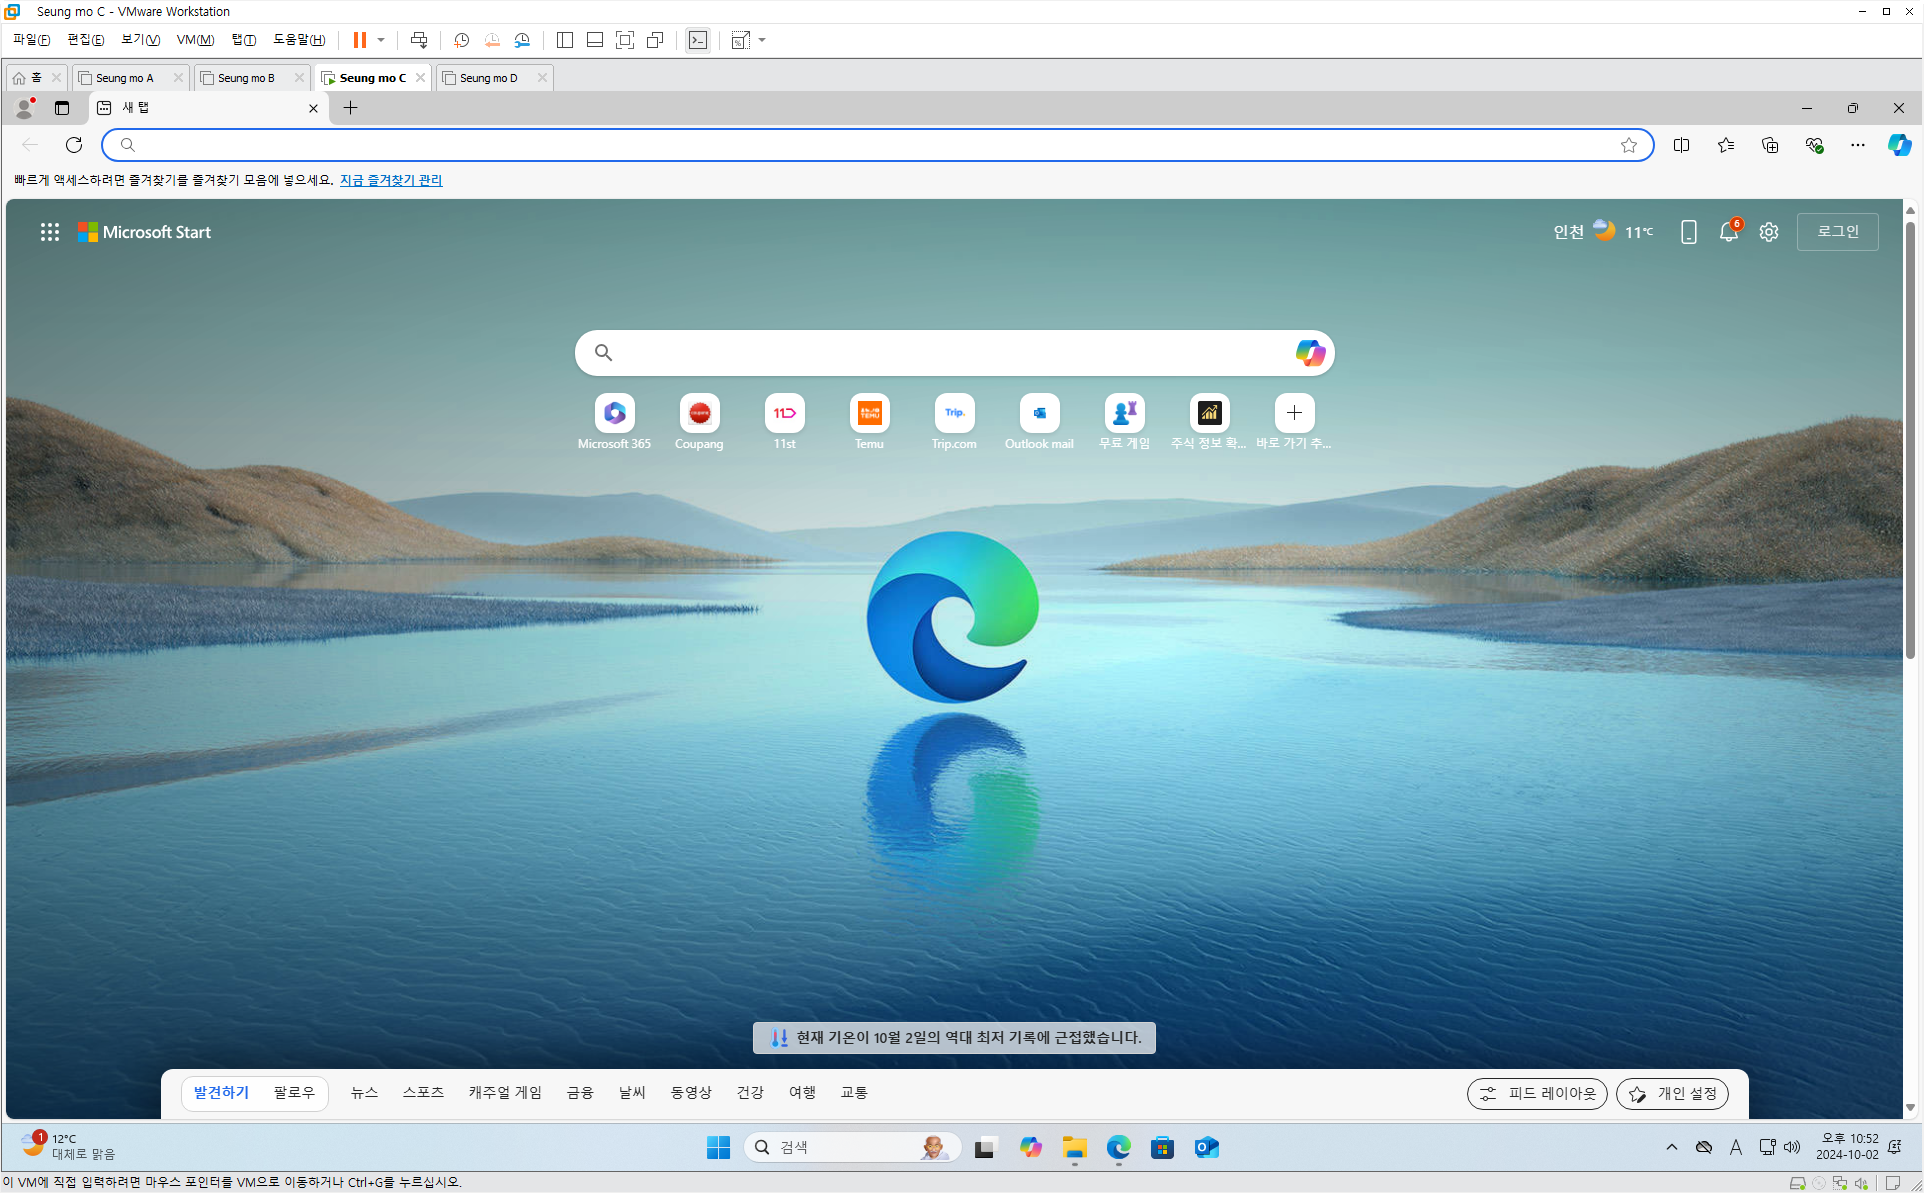Open Edge collections icon

tap(1770, 145)
